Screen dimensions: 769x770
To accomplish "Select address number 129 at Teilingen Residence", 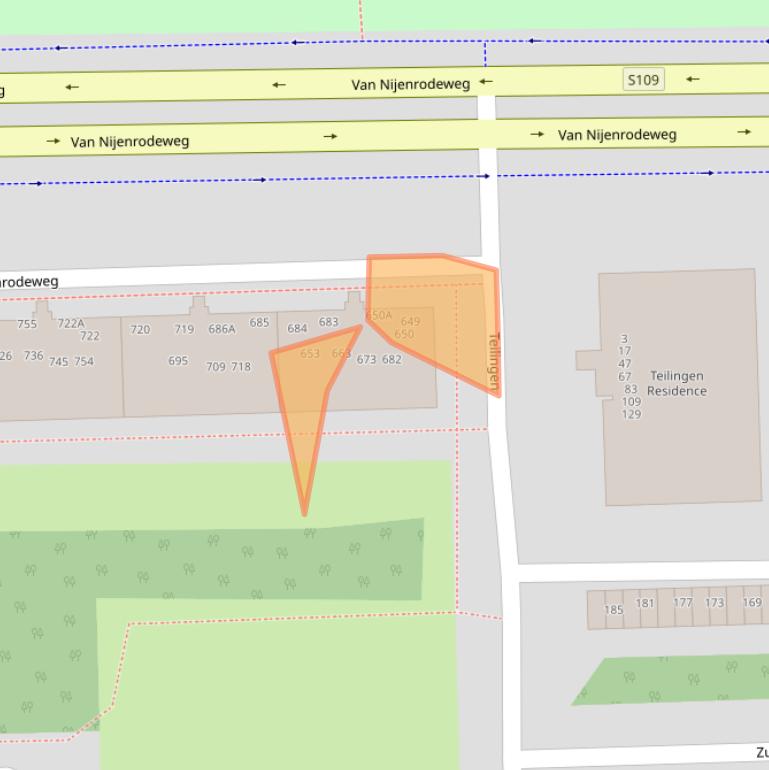I will [631, 415].
